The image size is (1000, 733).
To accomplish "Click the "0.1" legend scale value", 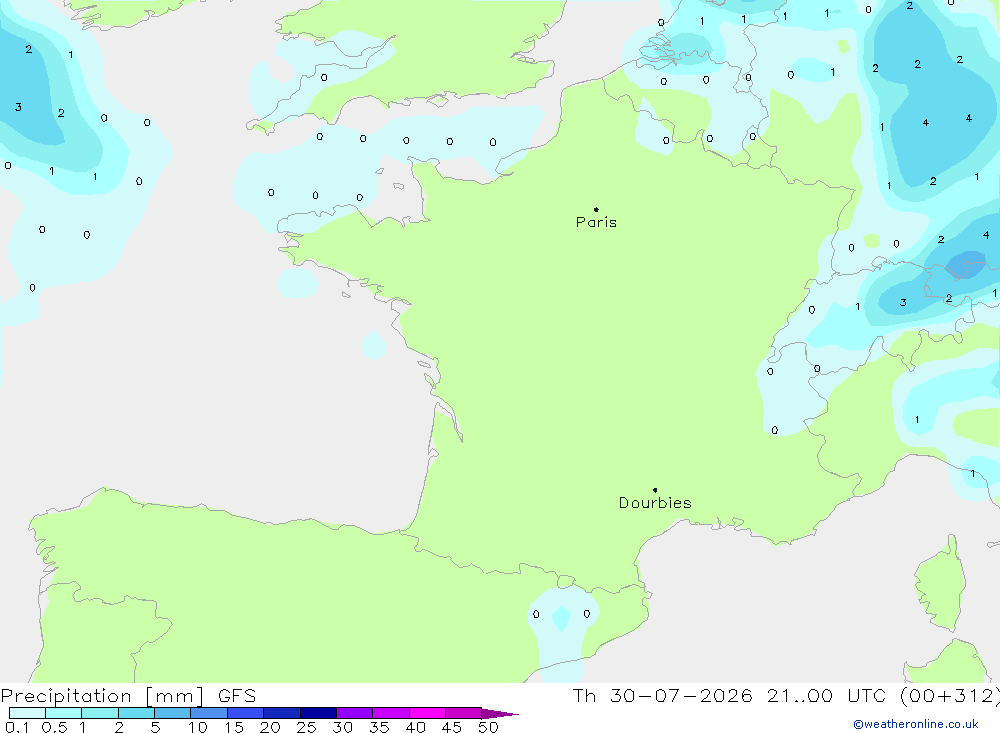I will tap(17, 727).
